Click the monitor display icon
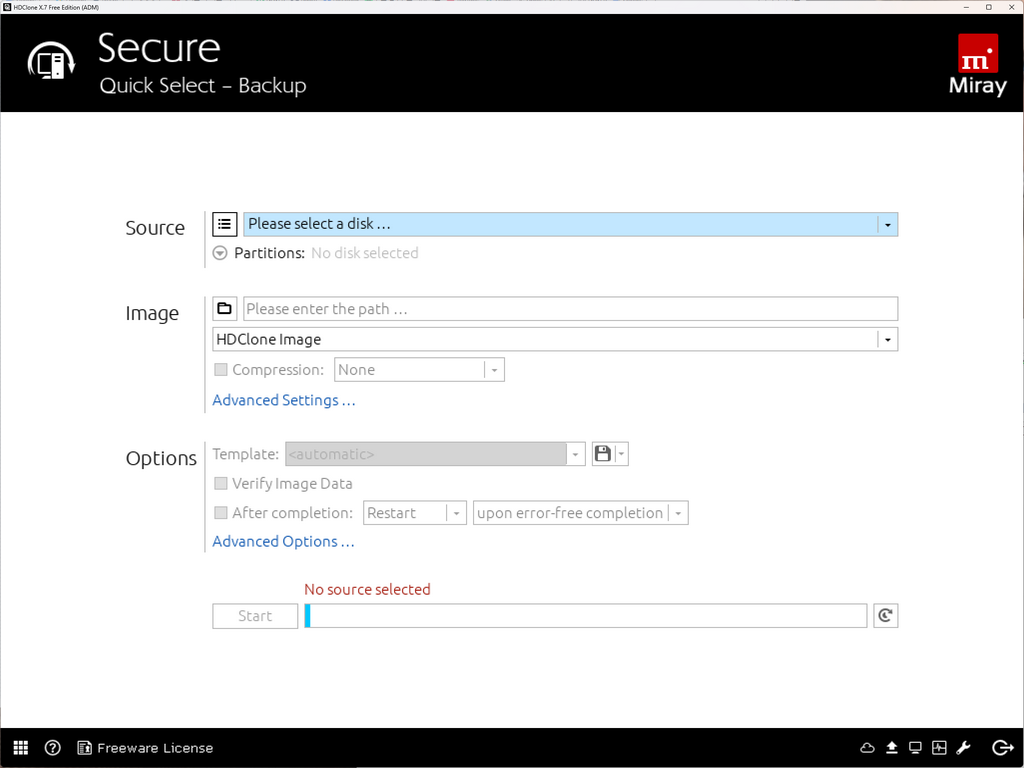Screen dimensions: 1024x768 [915, 748]
